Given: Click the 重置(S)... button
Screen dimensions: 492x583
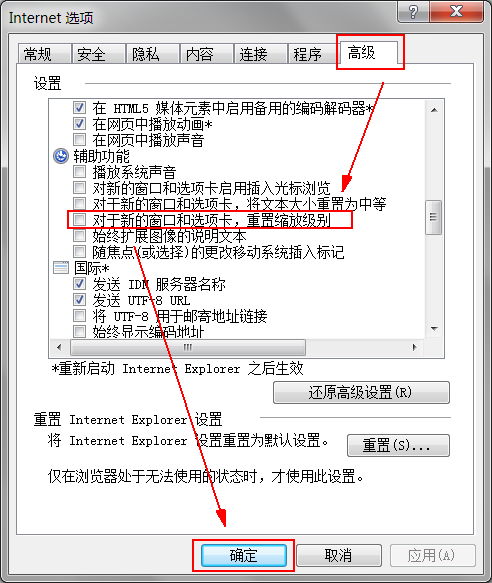Looking at the screenshot, I should (x=398, y=445).
